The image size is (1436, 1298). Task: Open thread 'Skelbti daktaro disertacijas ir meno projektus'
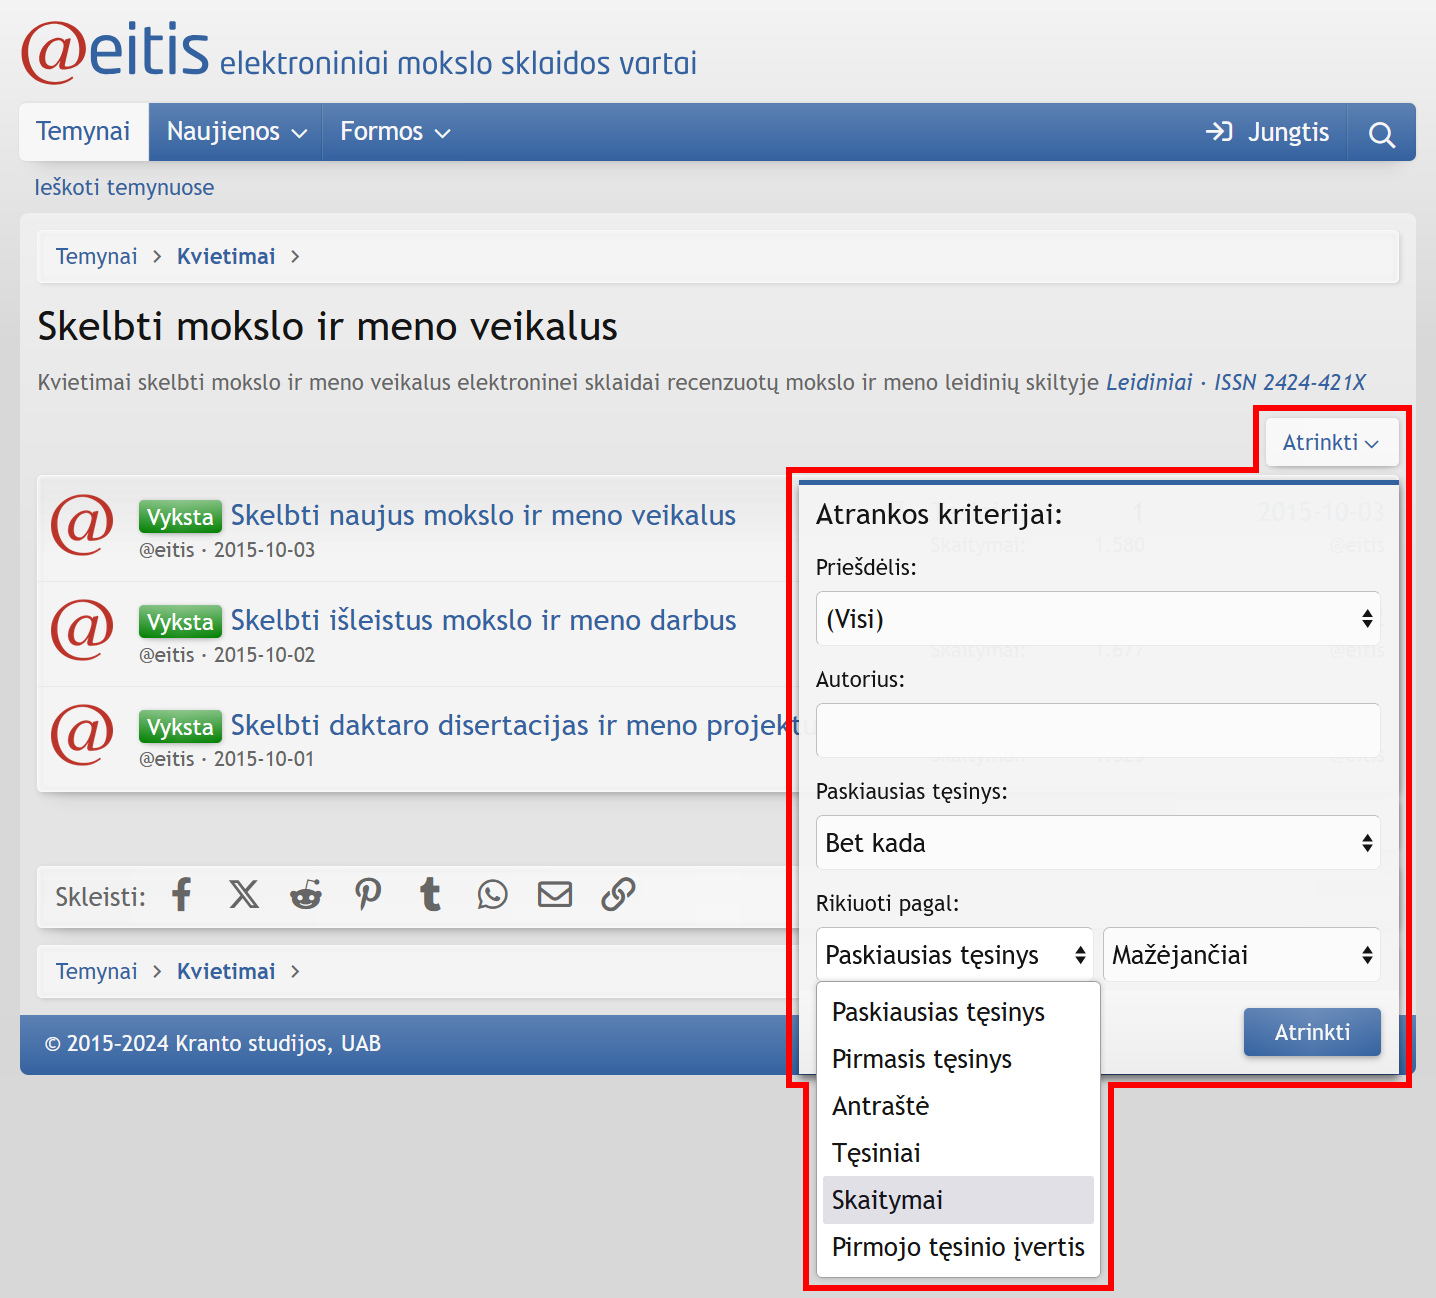pyautogui.click(x=513, y=725)
